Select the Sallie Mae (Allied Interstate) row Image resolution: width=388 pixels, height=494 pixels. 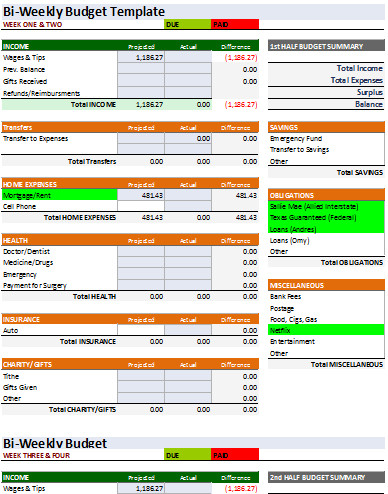click(x=326, y=206)
